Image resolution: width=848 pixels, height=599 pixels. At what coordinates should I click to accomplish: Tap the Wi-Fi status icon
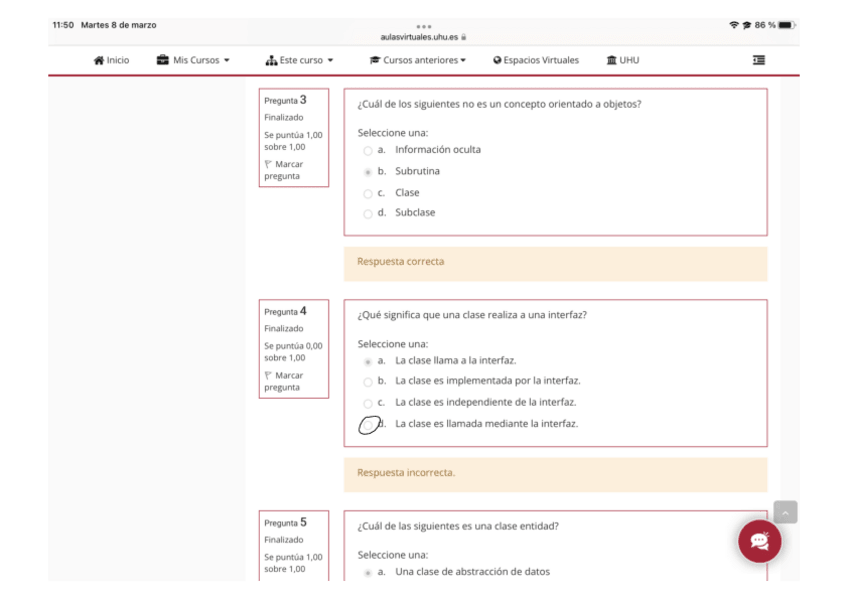[x=733, y=25]
